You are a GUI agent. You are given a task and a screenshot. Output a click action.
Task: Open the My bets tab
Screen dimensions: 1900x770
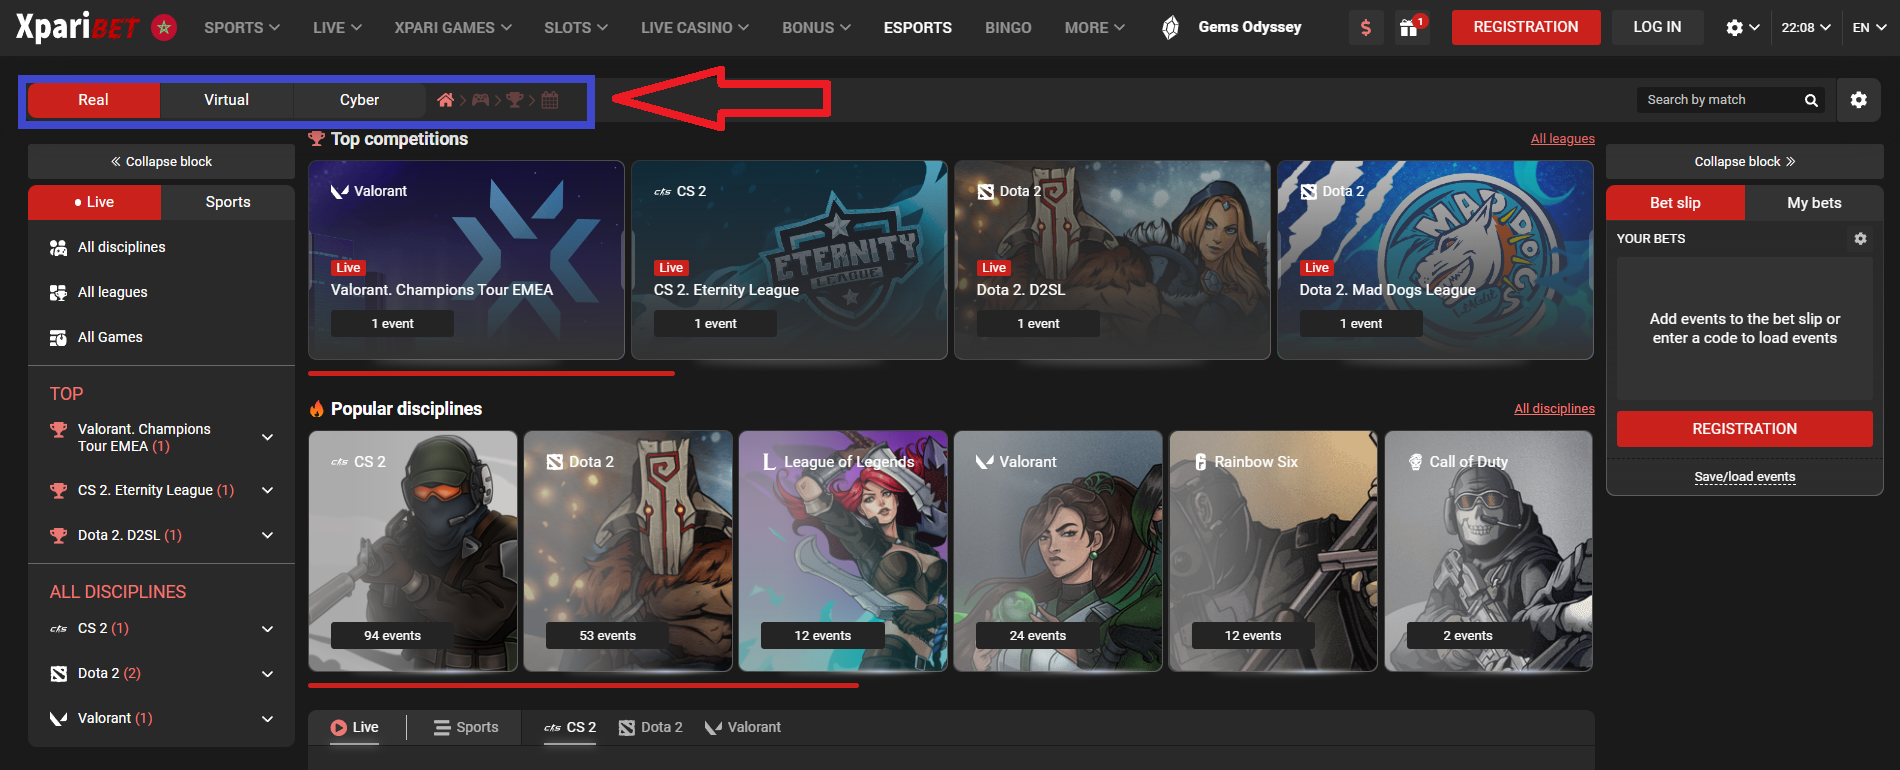pos(1814,203)
